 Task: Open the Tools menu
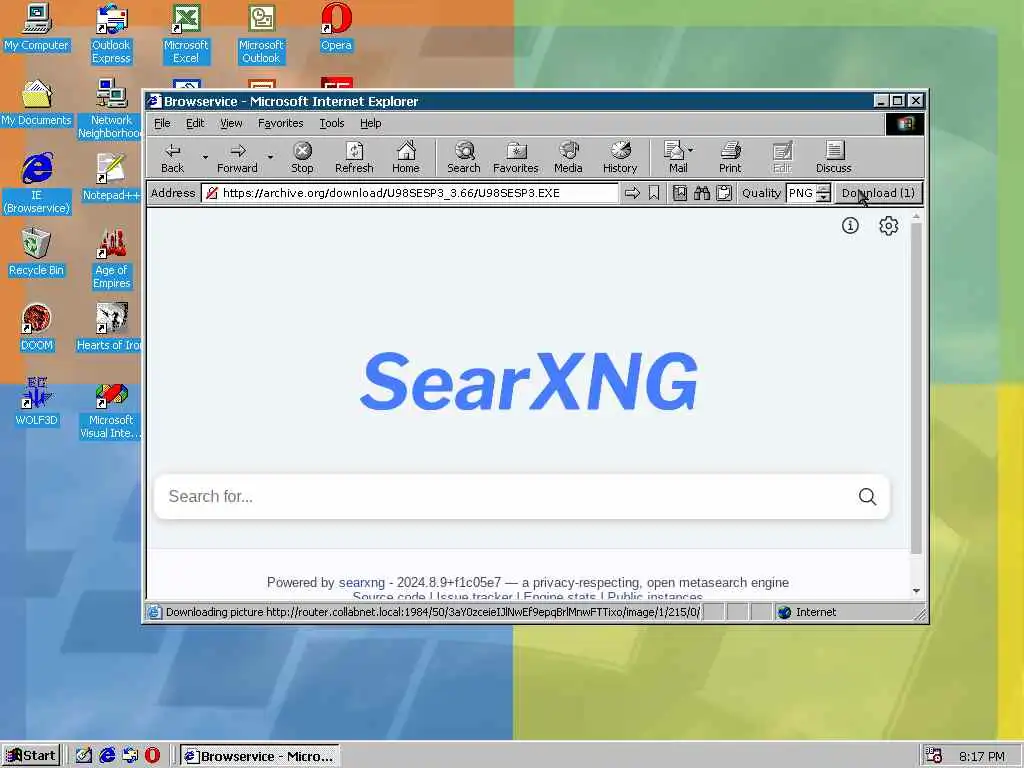(x=332, y=123)
